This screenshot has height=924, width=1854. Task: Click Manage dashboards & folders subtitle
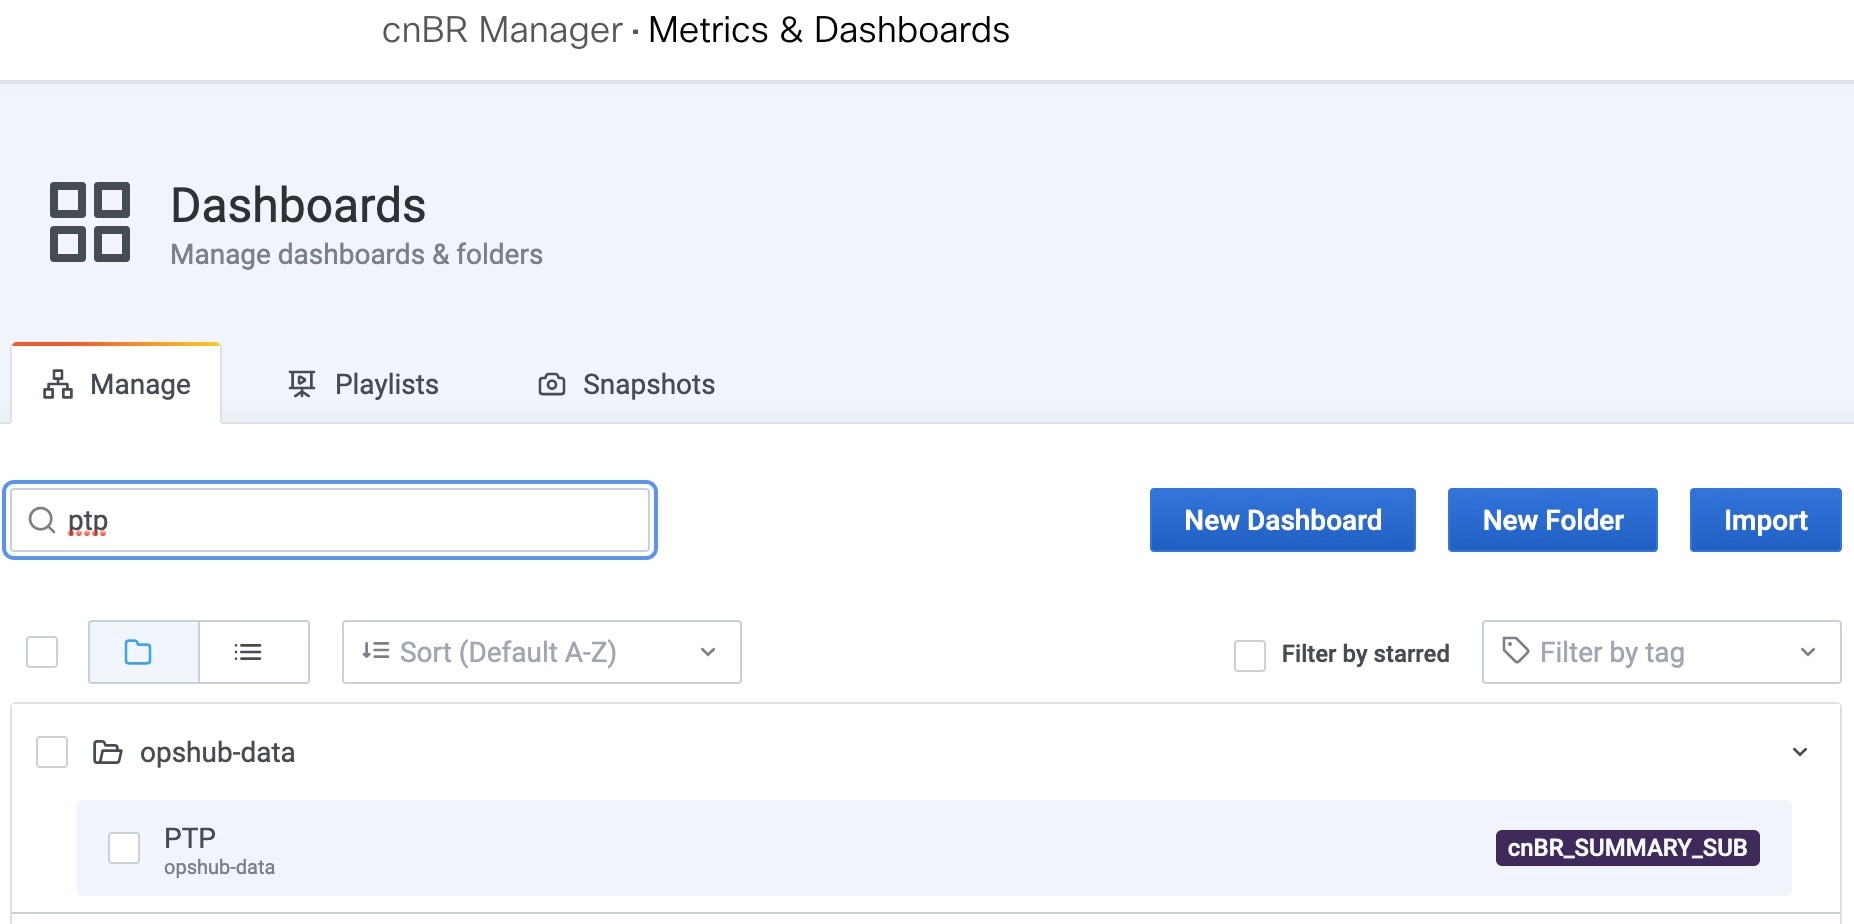(356, 254)
